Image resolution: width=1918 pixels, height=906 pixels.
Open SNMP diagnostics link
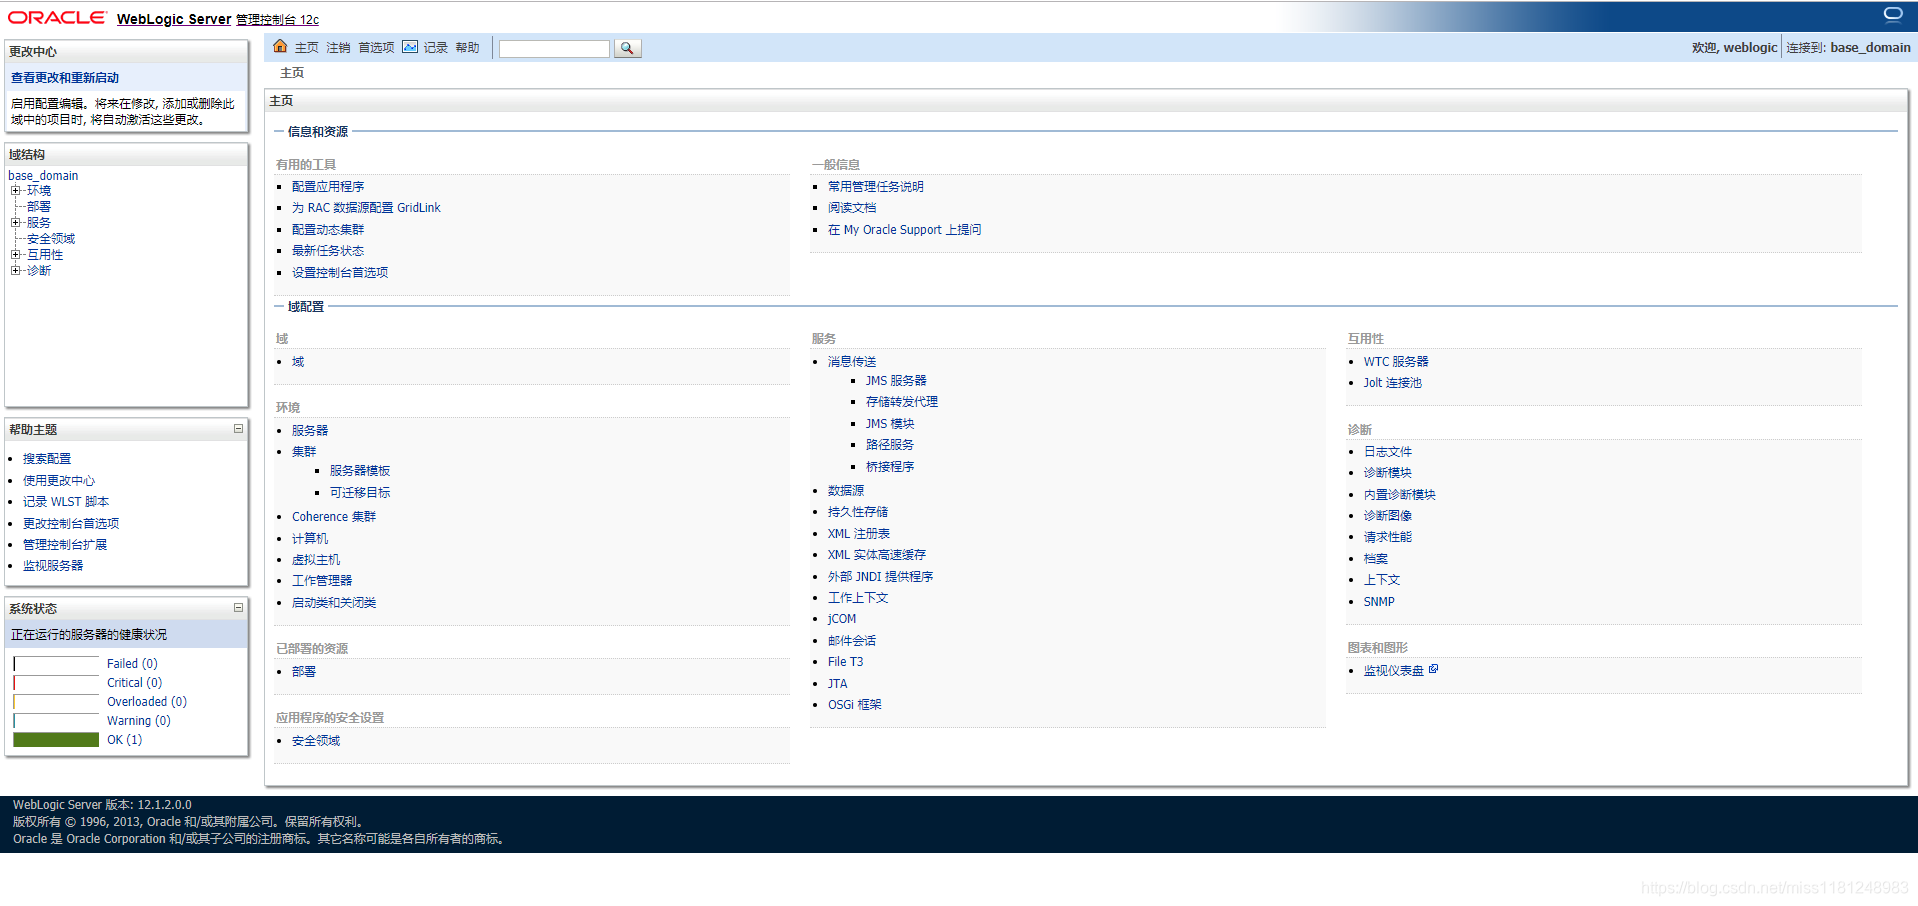click(1379, 602)
